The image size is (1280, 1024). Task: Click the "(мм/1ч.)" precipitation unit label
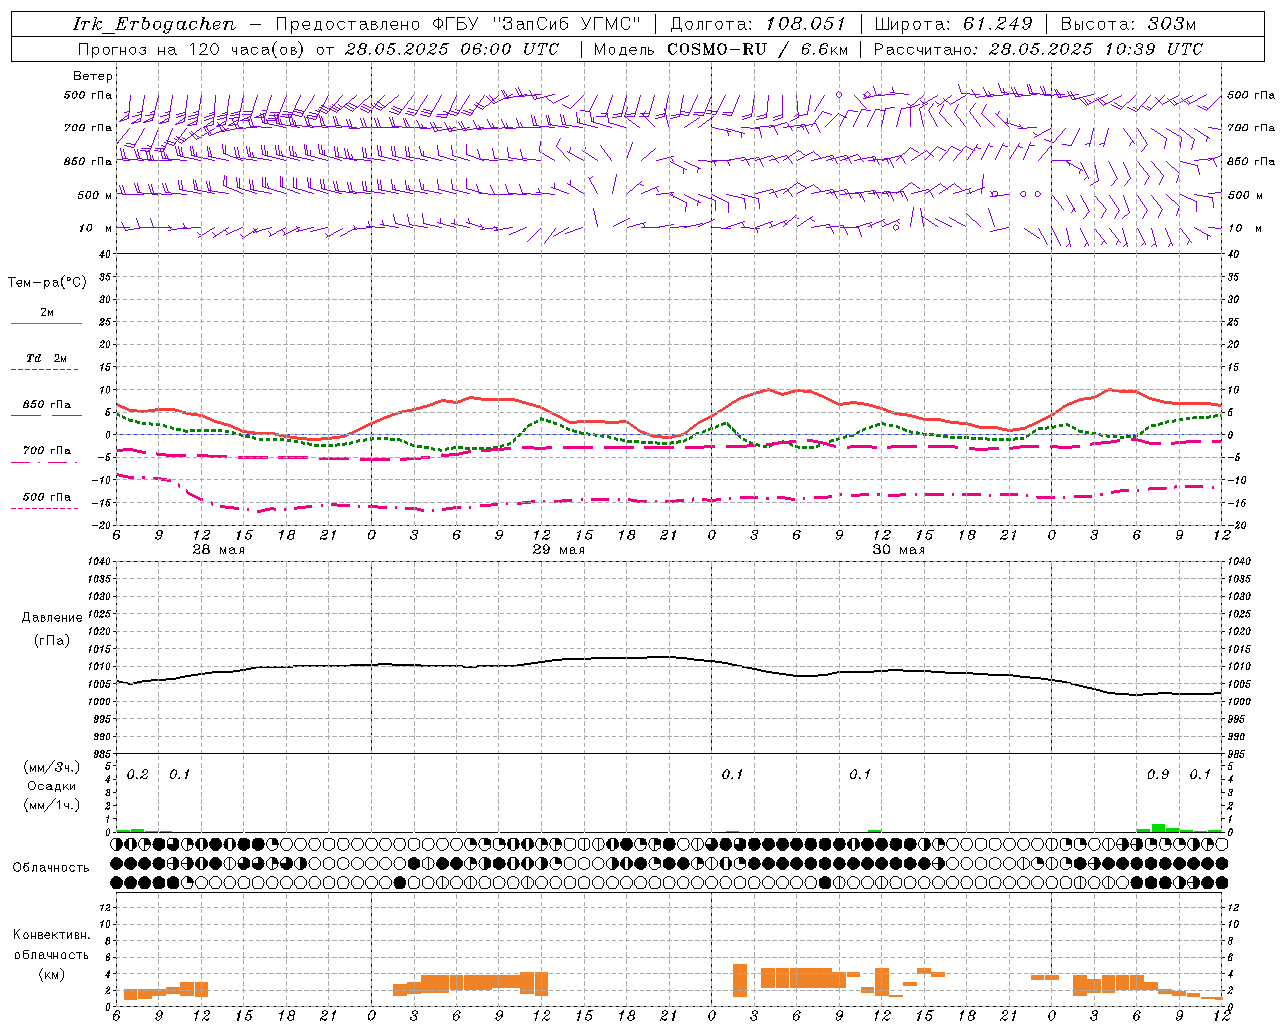coord(52,805)
